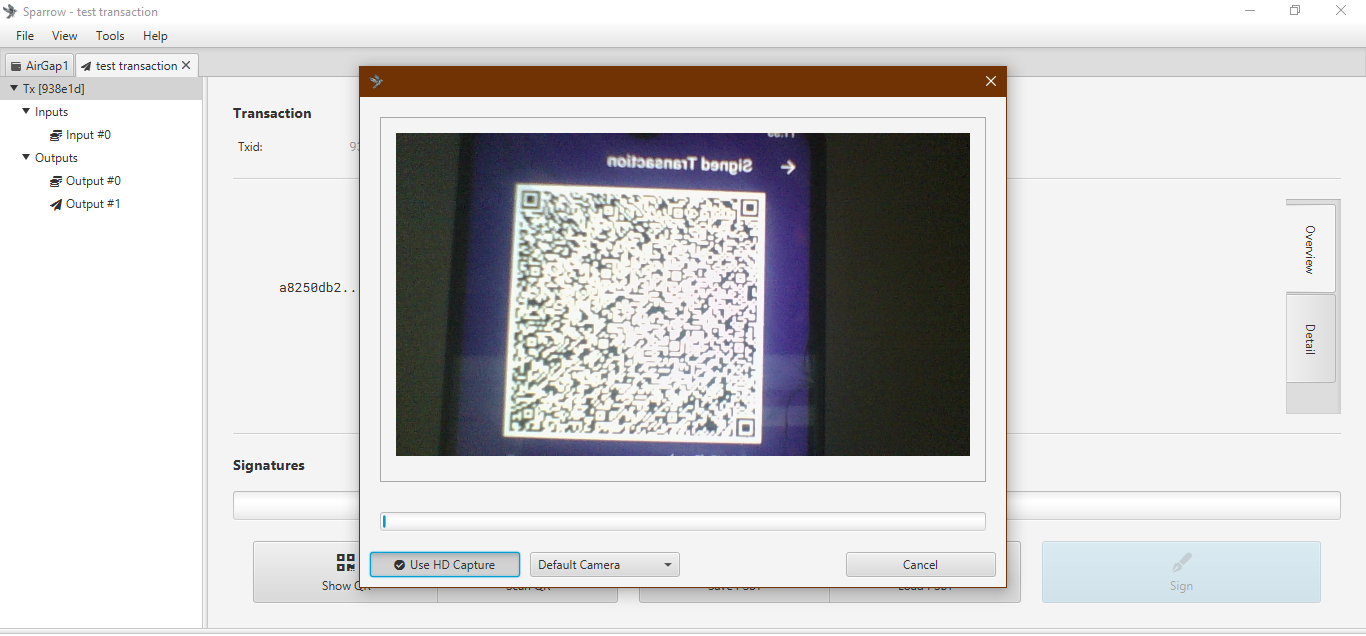Click the wallet icon on AirGap1 tab
Screen dimensions: 1366x636
[x=16, y=66]
